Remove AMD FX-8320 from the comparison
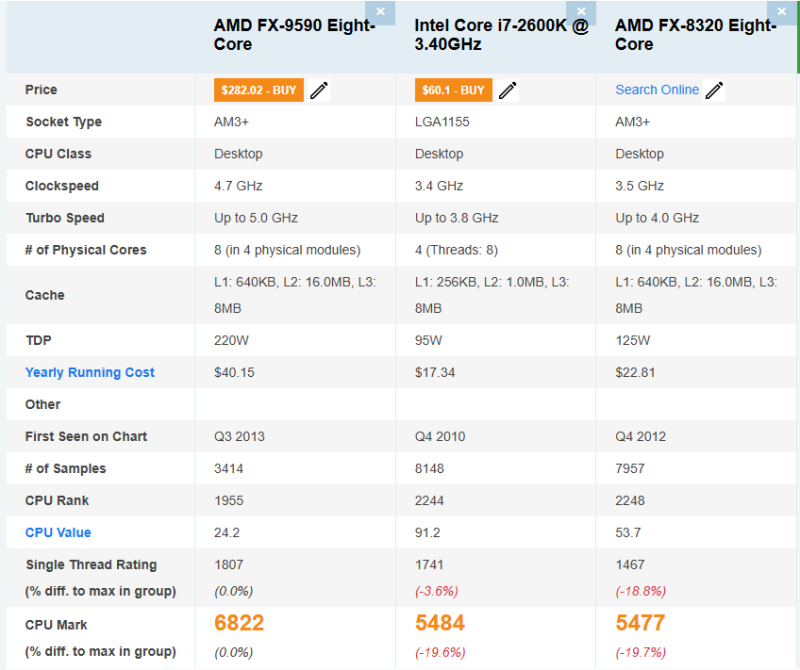800x670 pixels. pos(781,12)
